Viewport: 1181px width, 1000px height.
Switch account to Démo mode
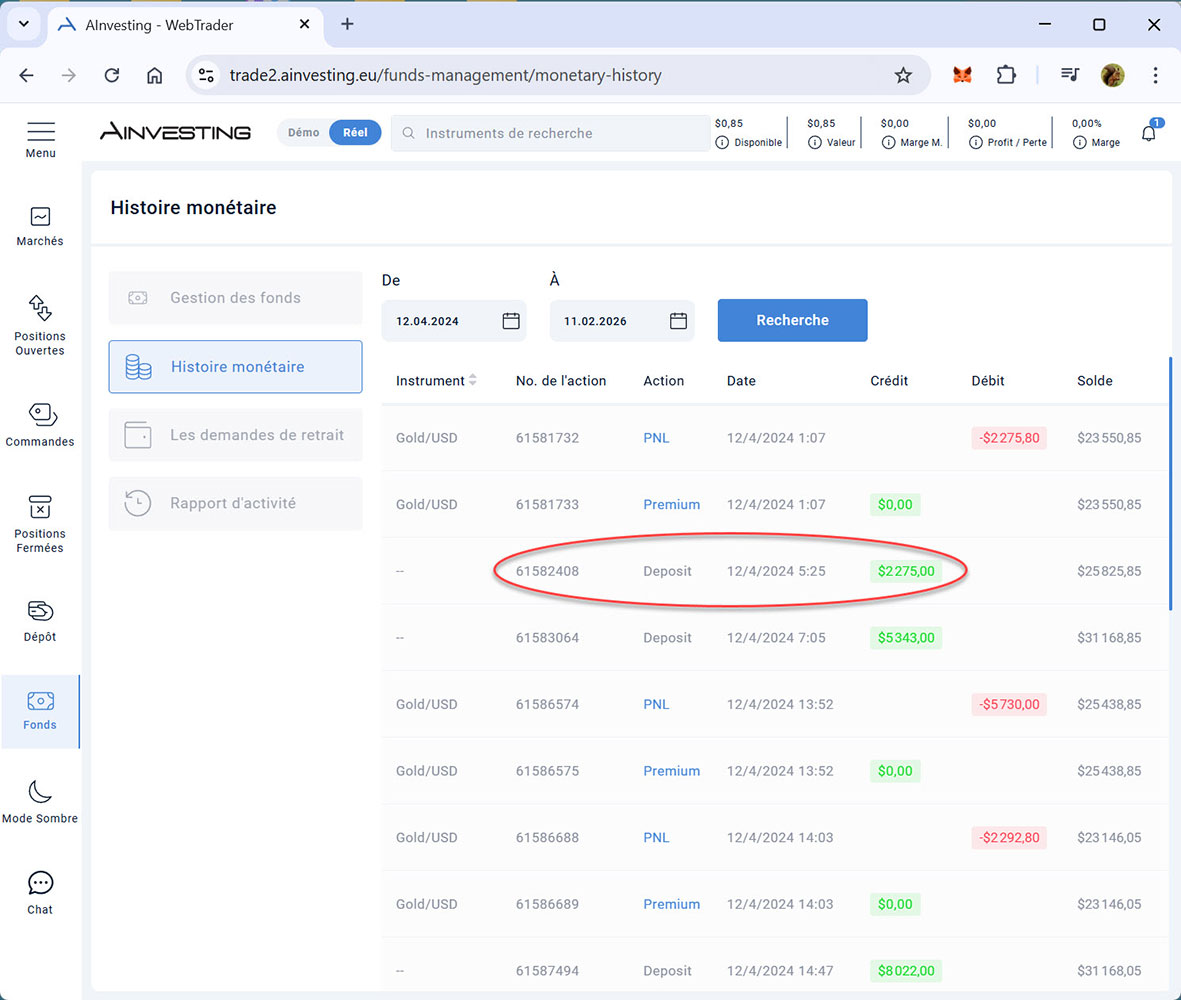(x=304, y=133)
